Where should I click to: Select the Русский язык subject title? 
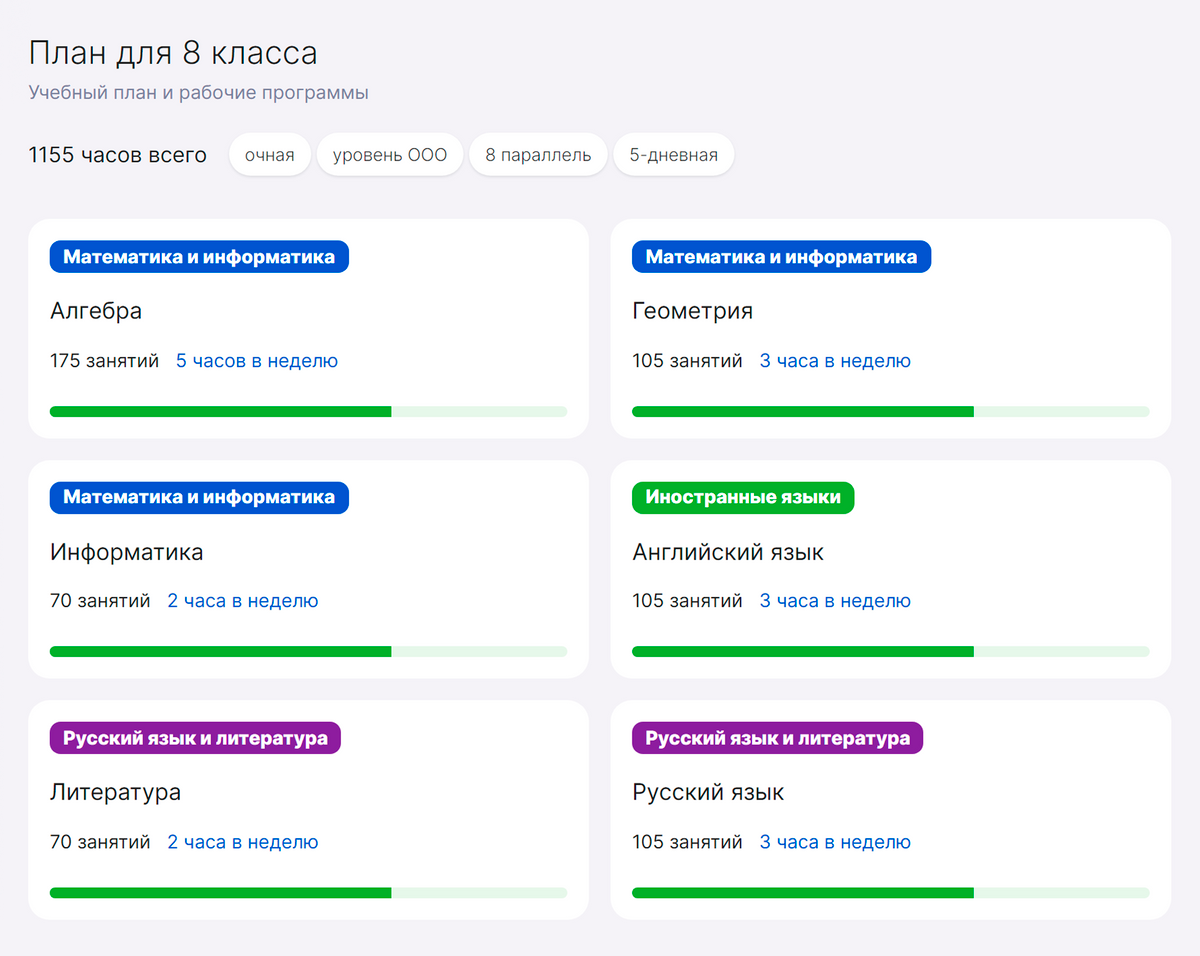(x=708, y=793)
